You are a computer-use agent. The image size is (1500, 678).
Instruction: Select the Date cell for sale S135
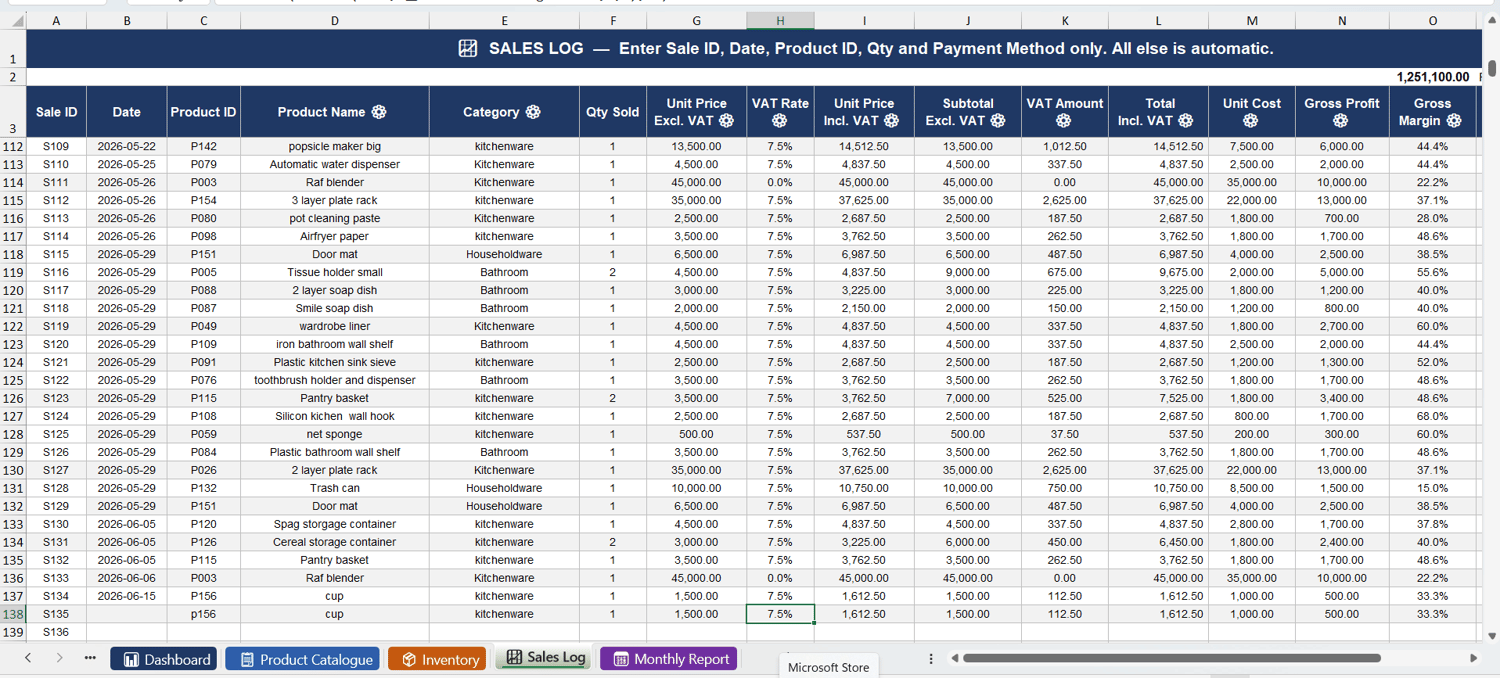point(127,614)
